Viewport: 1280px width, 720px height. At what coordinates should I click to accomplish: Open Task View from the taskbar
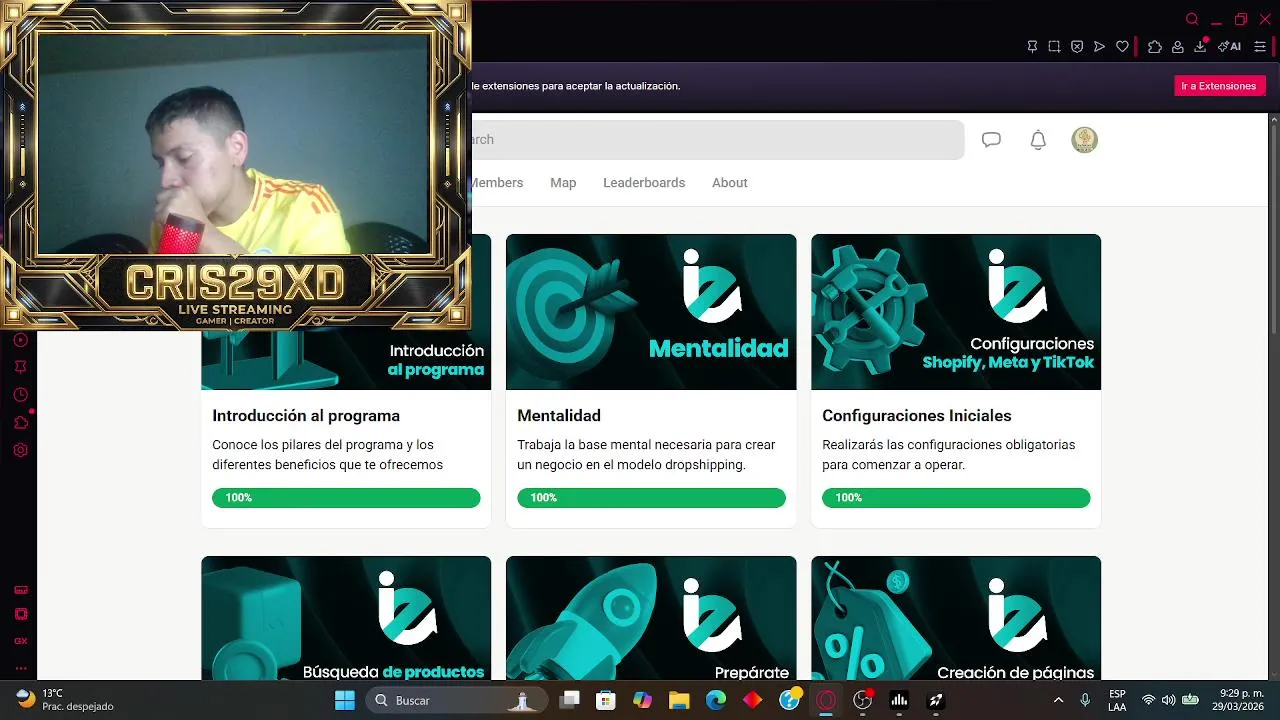[569, 700]
